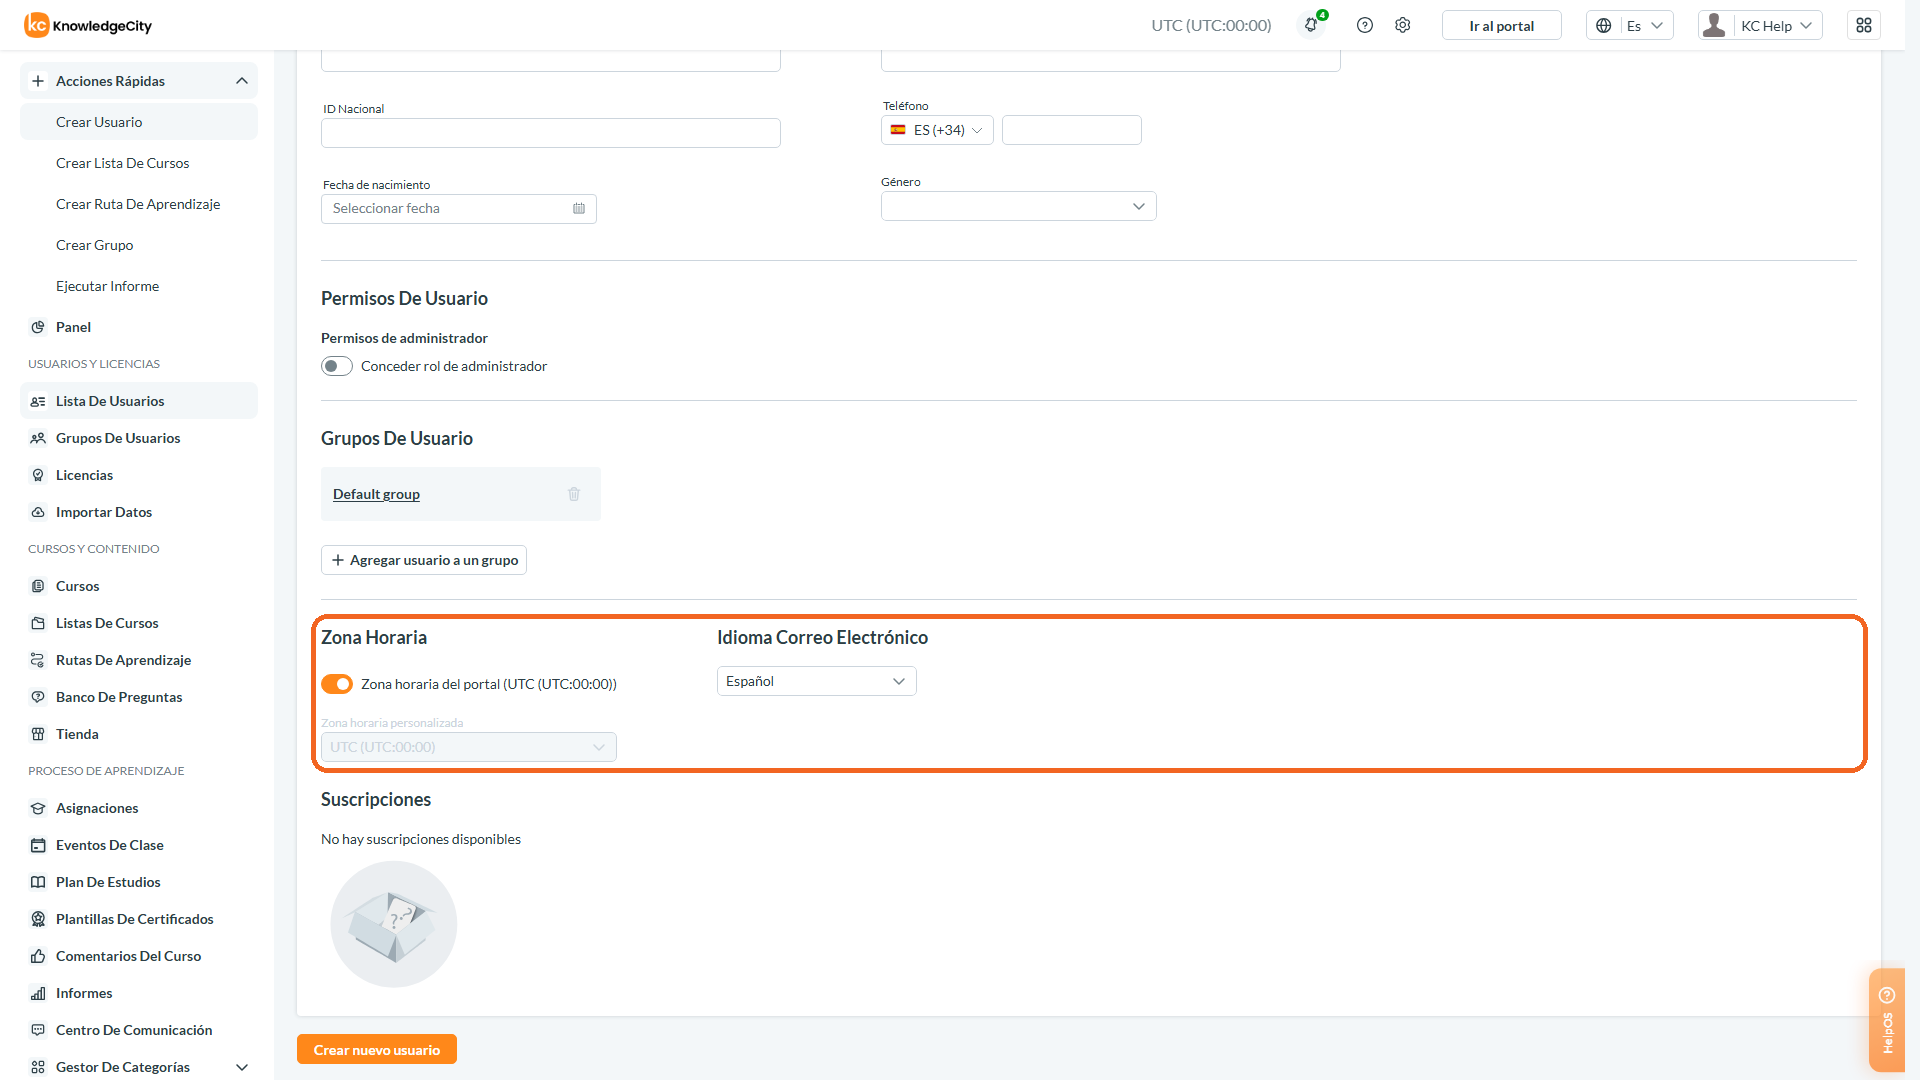Click Crear nuevo usuario button
This screenshot has height=1080, width=1920.
pyautogui.click(x=377, y=1049)
